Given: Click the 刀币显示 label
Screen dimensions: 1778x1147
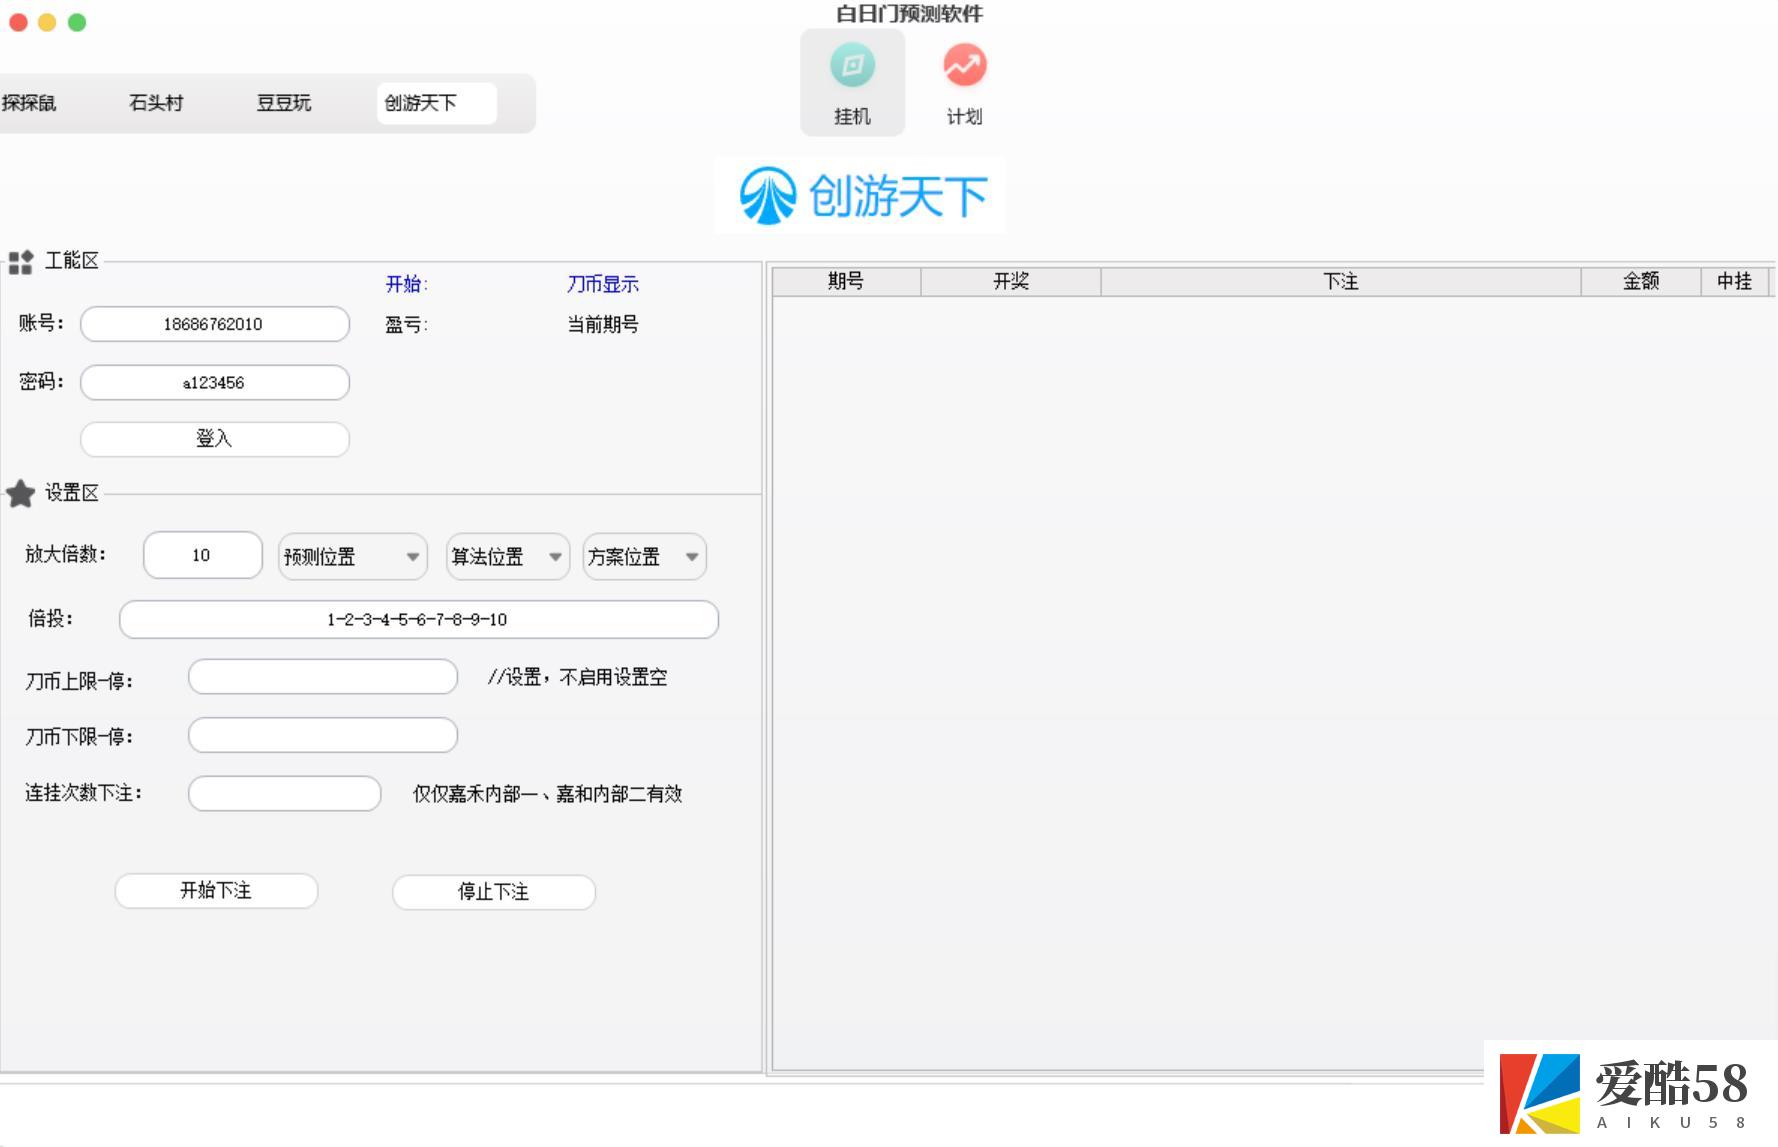Looking at the screenshot, I should [603, 284].
